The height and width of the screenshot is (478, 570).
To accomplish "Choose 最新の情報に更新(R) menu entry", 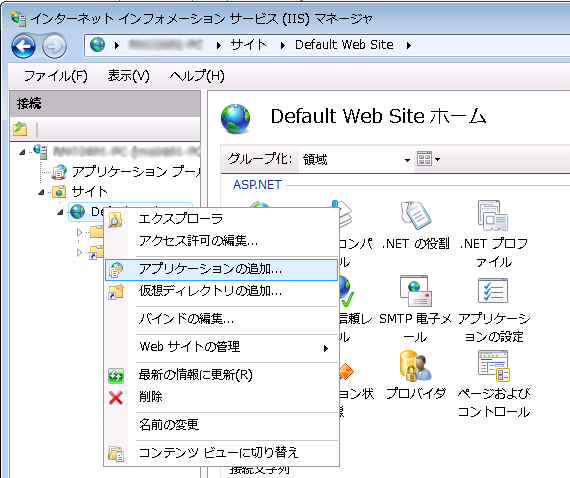I will click(221, 375).
